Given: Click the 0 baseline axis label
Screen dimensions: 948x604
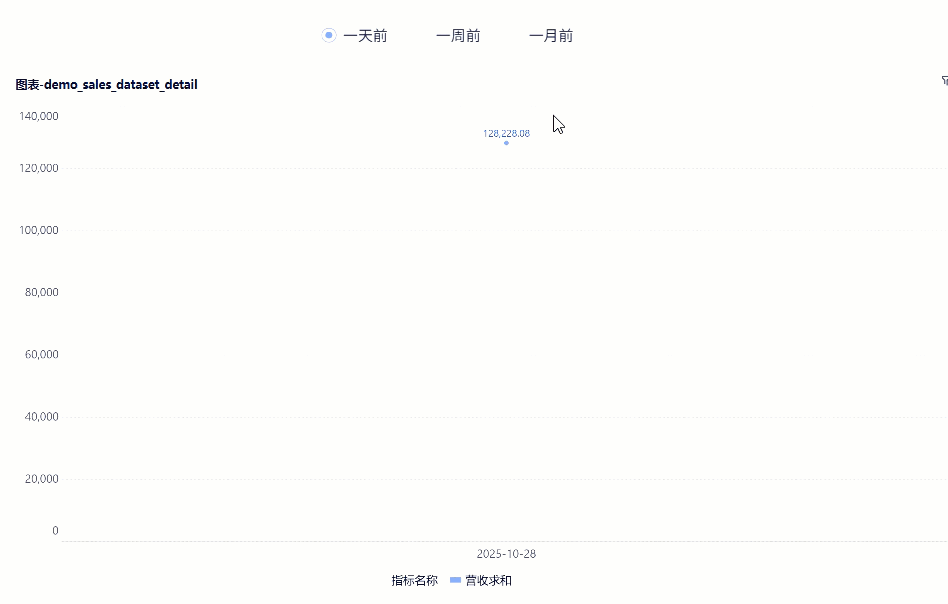Looking at the screenshot, I should coord(55,530).
